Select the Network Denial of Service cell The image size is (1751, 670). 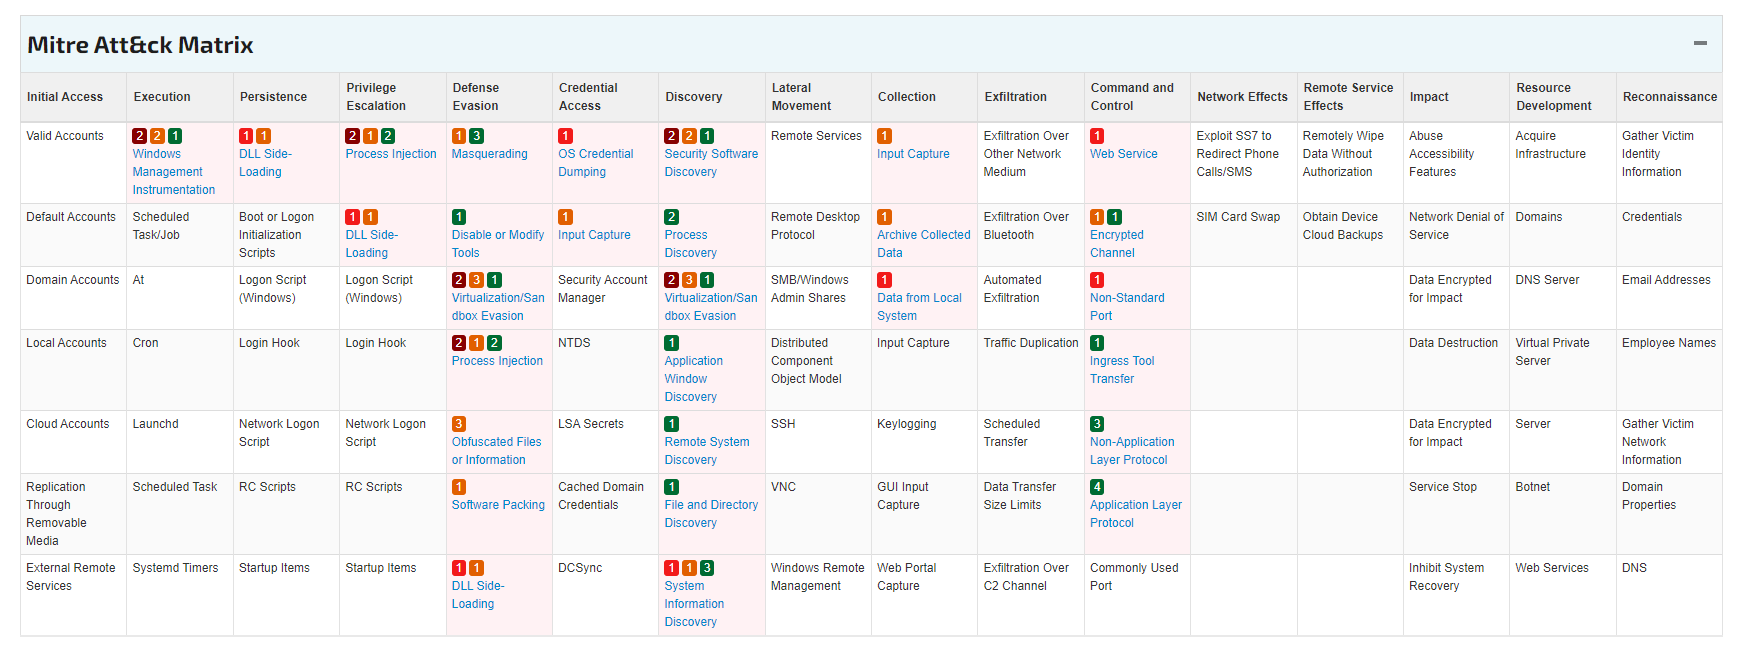(1456, 235)
